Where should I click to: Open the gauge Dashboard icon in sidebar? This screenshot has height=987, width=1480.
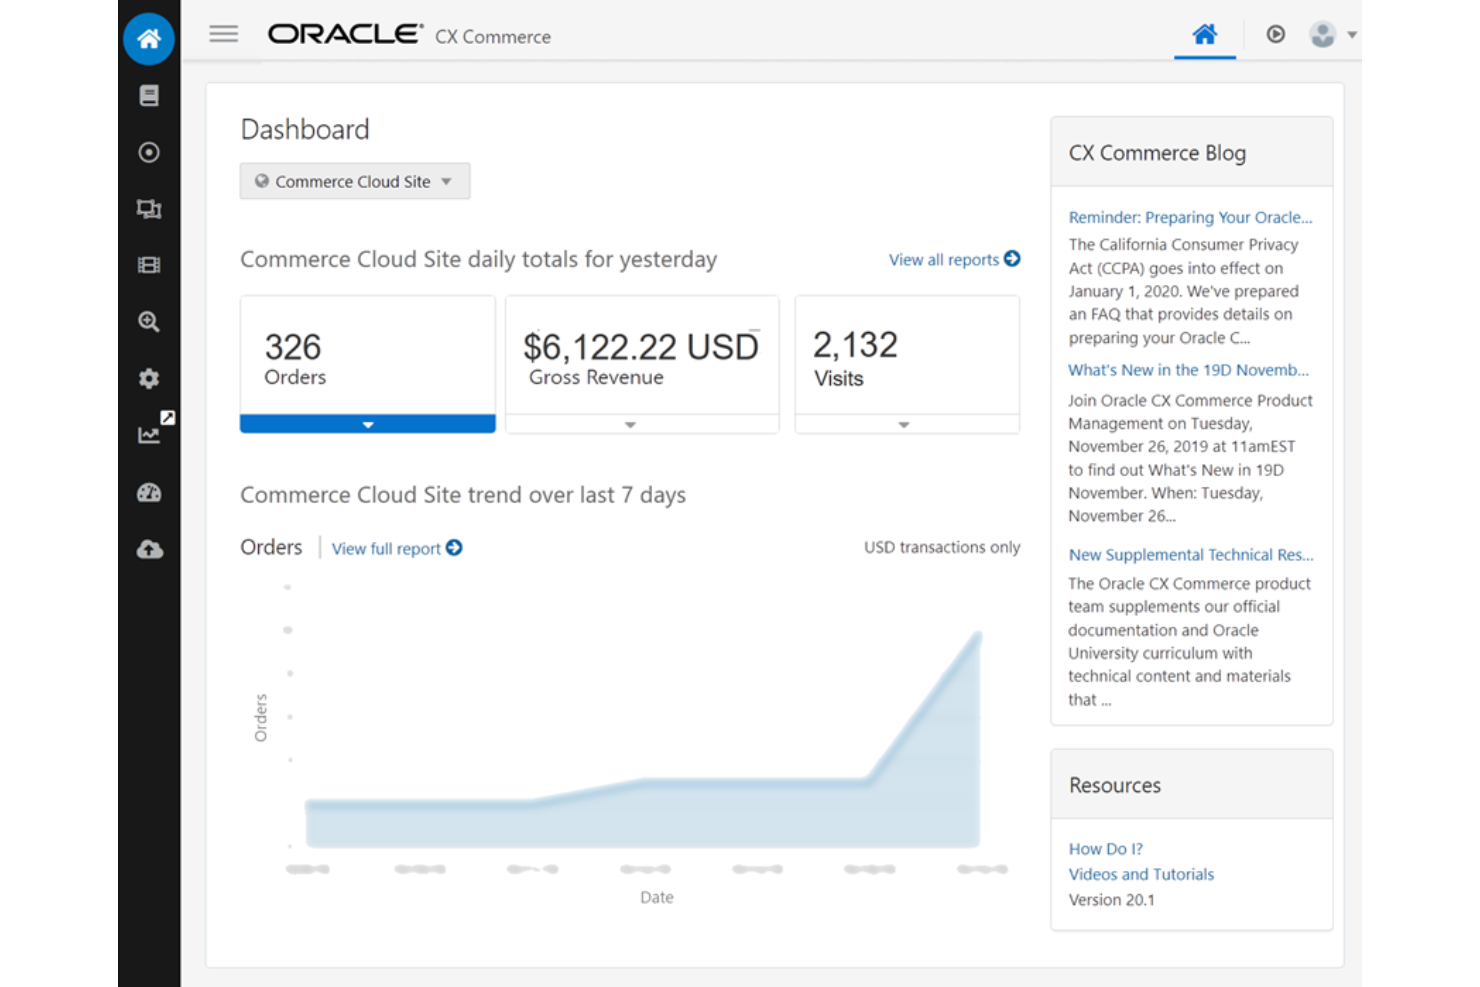pos(149,492)
